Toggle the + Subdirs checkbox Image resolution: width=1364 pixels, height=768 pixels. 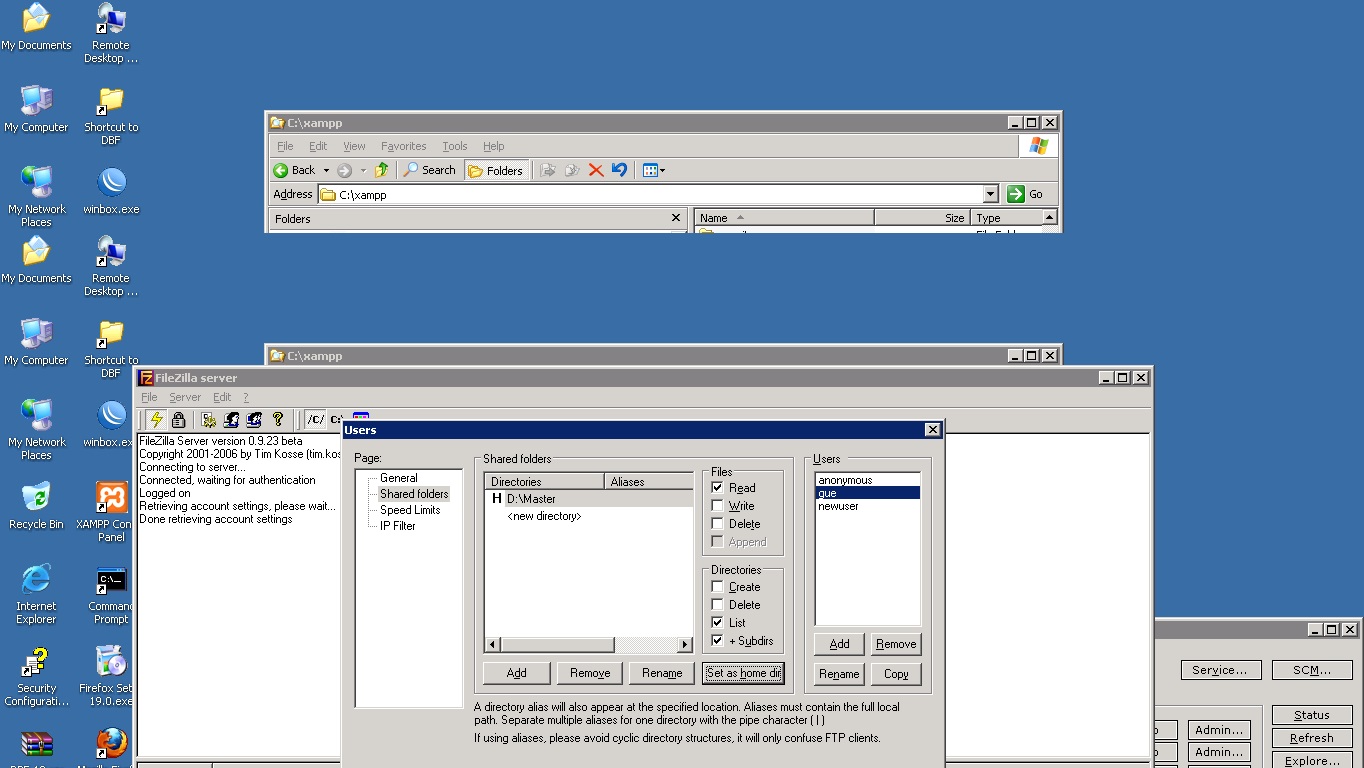(x=717, y=641)
